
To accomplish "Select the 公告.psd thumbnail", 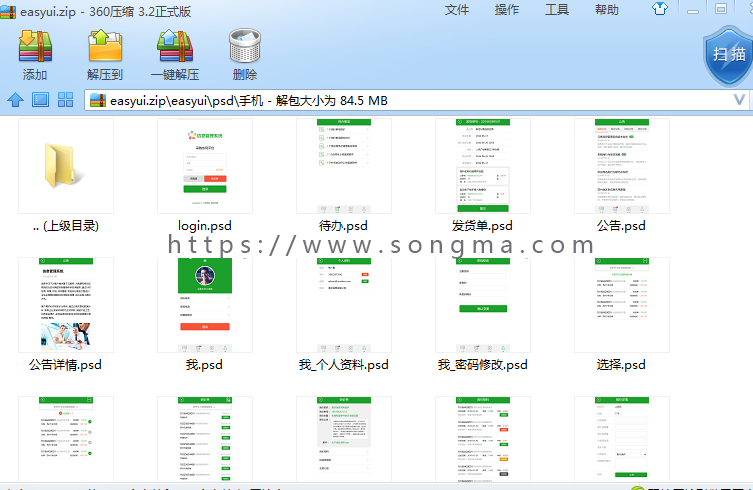I will click(622, 166).
